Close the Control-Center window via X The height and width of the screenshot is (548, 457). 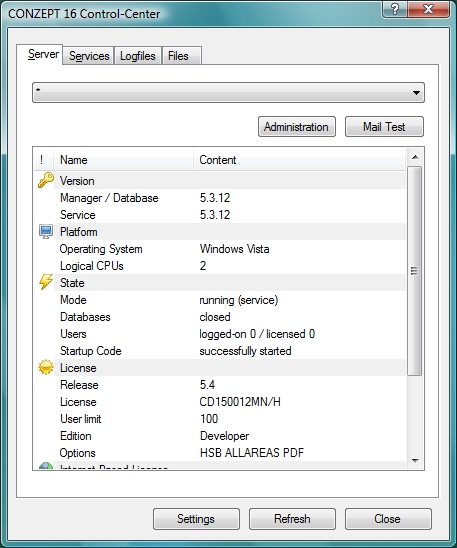coord(429,9)
